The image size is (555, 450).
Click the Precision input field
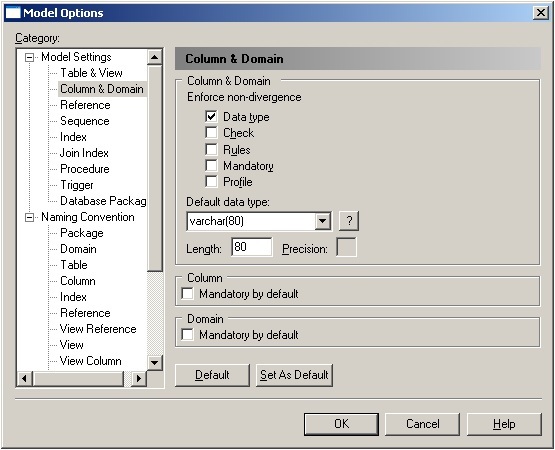click(346, 247)
